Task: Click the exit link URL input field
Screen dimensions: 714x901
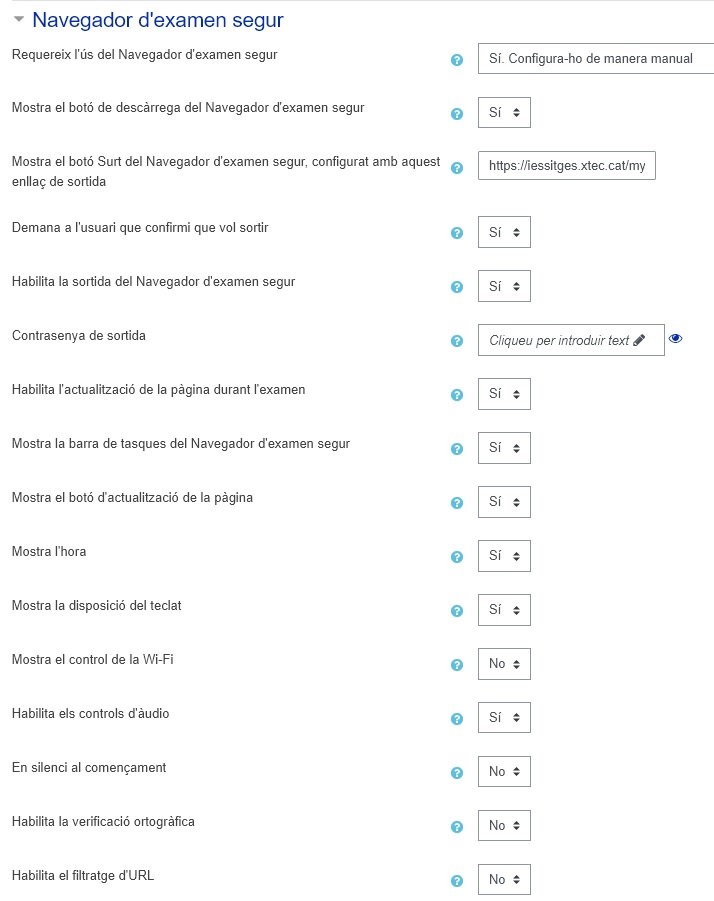Action: (x=566, y=165)
